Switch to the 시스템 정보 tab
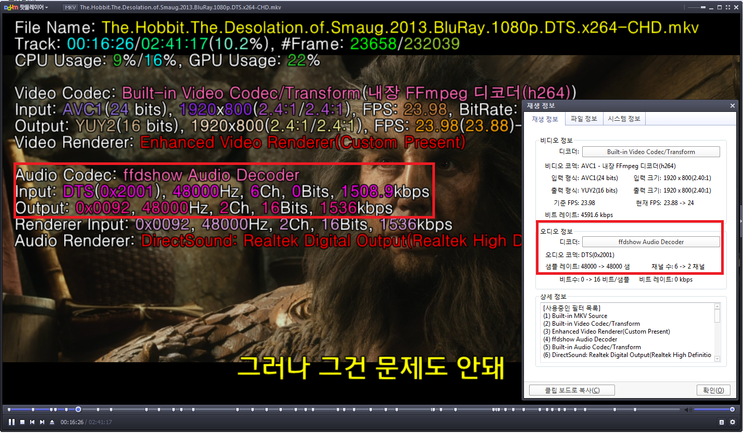This screenshot has width=743, height=433. tap(624, 118)
